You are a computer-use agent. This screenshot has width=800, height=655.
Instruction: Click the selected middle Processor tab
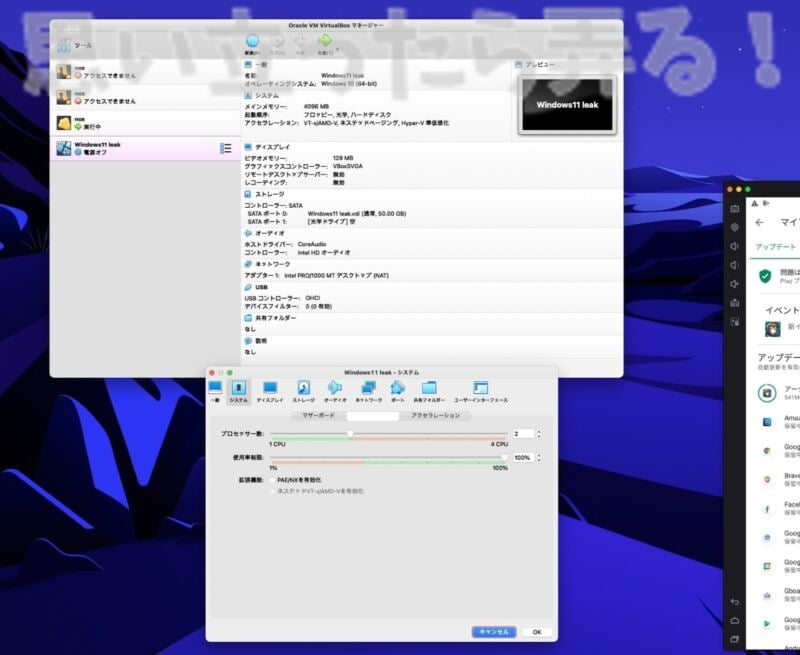372,416
